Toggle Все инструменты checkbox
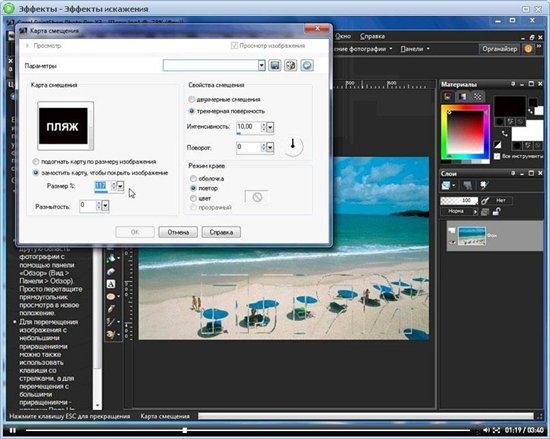The image size is (550, 439). 497,156
